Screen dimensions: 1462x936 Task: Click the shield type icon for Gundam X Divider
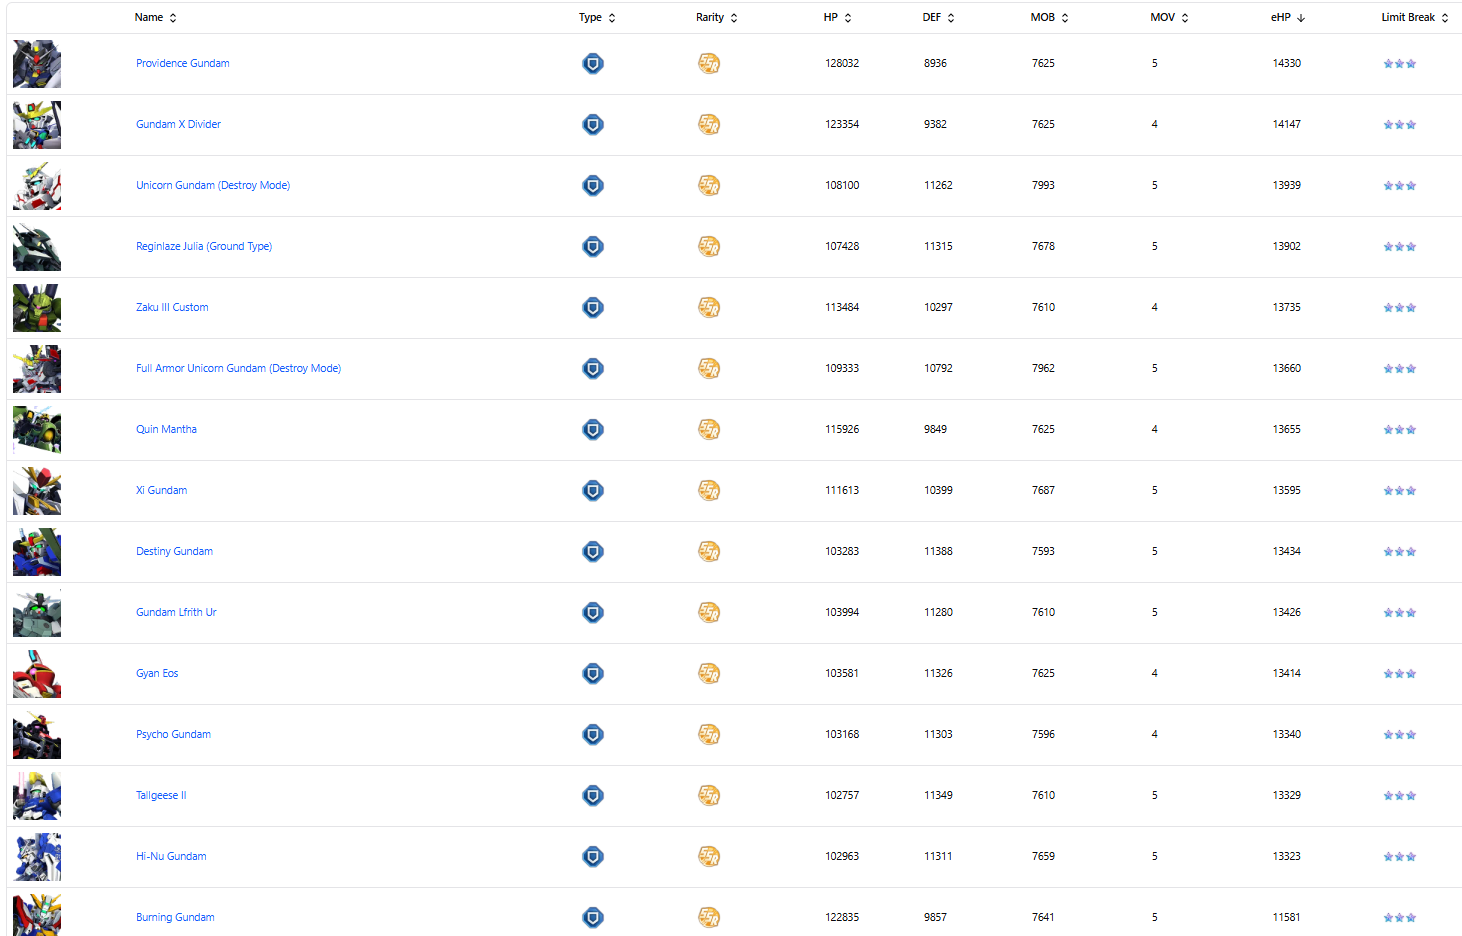pos(593,125)
